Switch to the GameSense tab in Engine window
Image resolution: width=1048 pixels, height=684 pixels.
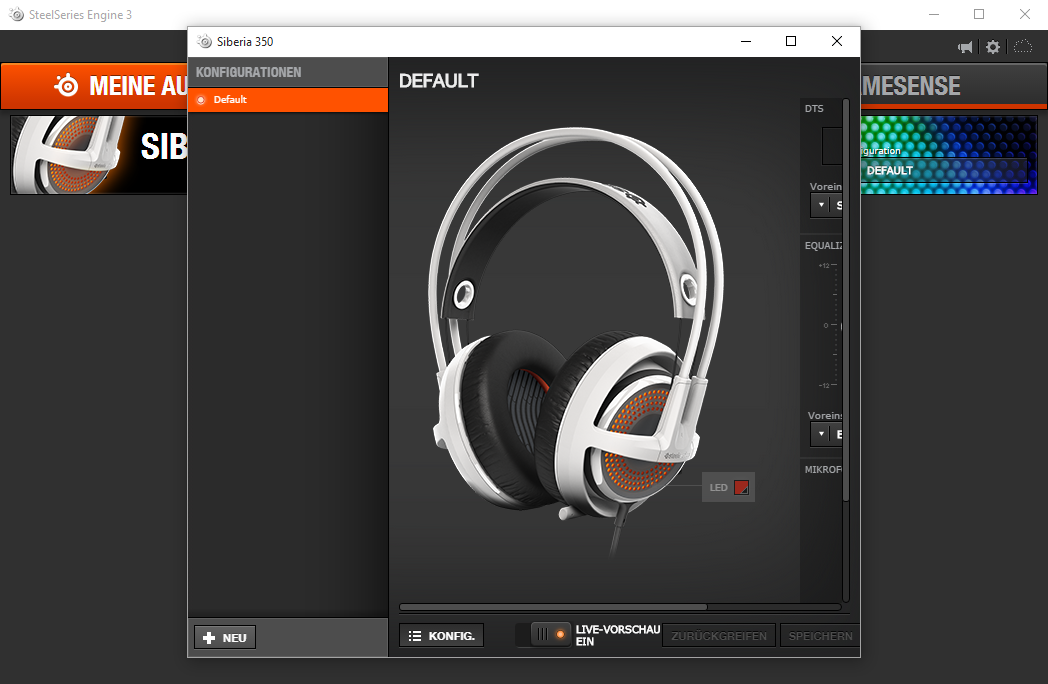pos(954,86)
